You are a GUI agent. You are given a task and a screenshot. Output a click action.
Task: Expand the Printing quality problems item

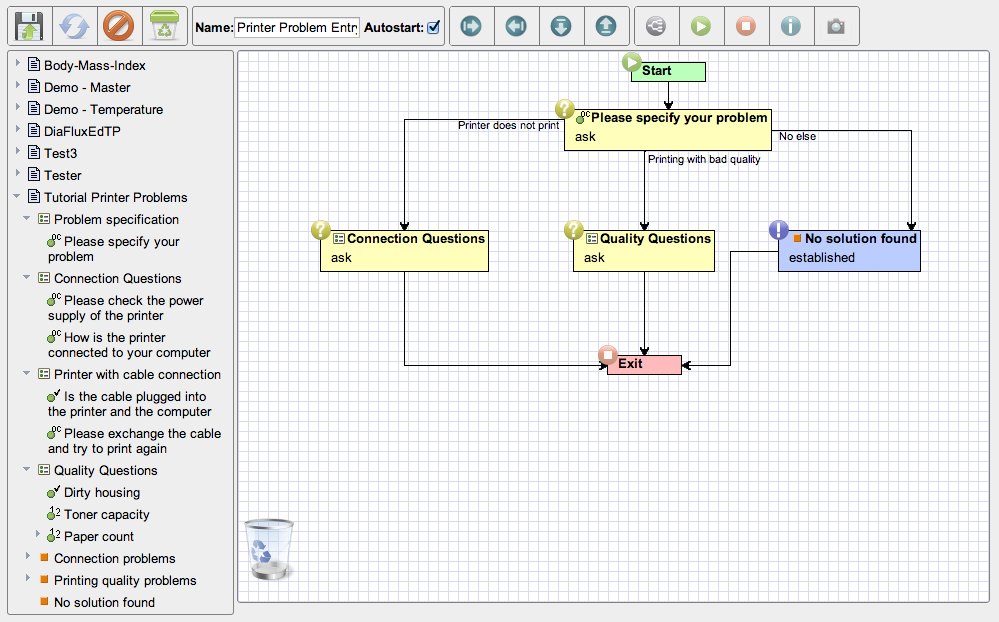(27, 578)
